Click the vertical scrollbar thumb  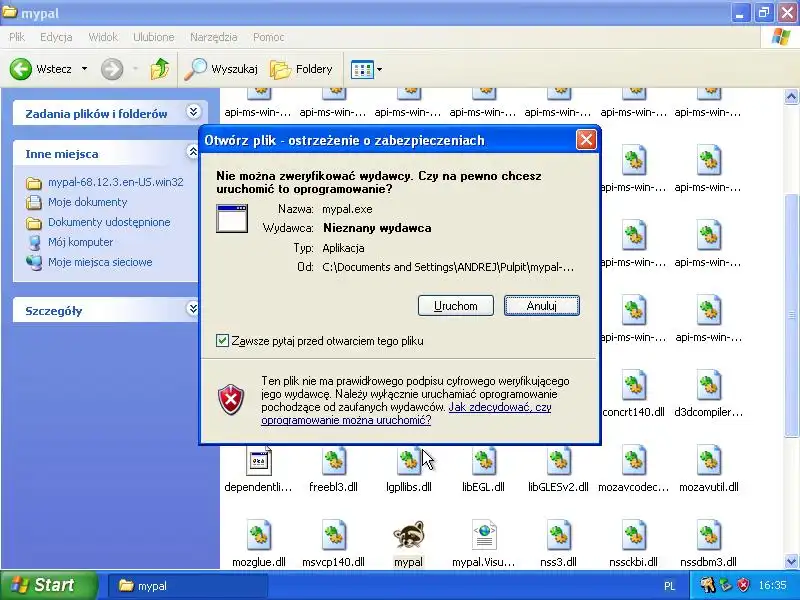point(791,315)
